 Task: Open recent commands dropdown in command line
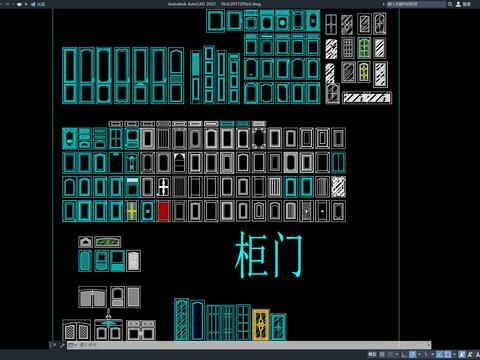pos(72,345)
